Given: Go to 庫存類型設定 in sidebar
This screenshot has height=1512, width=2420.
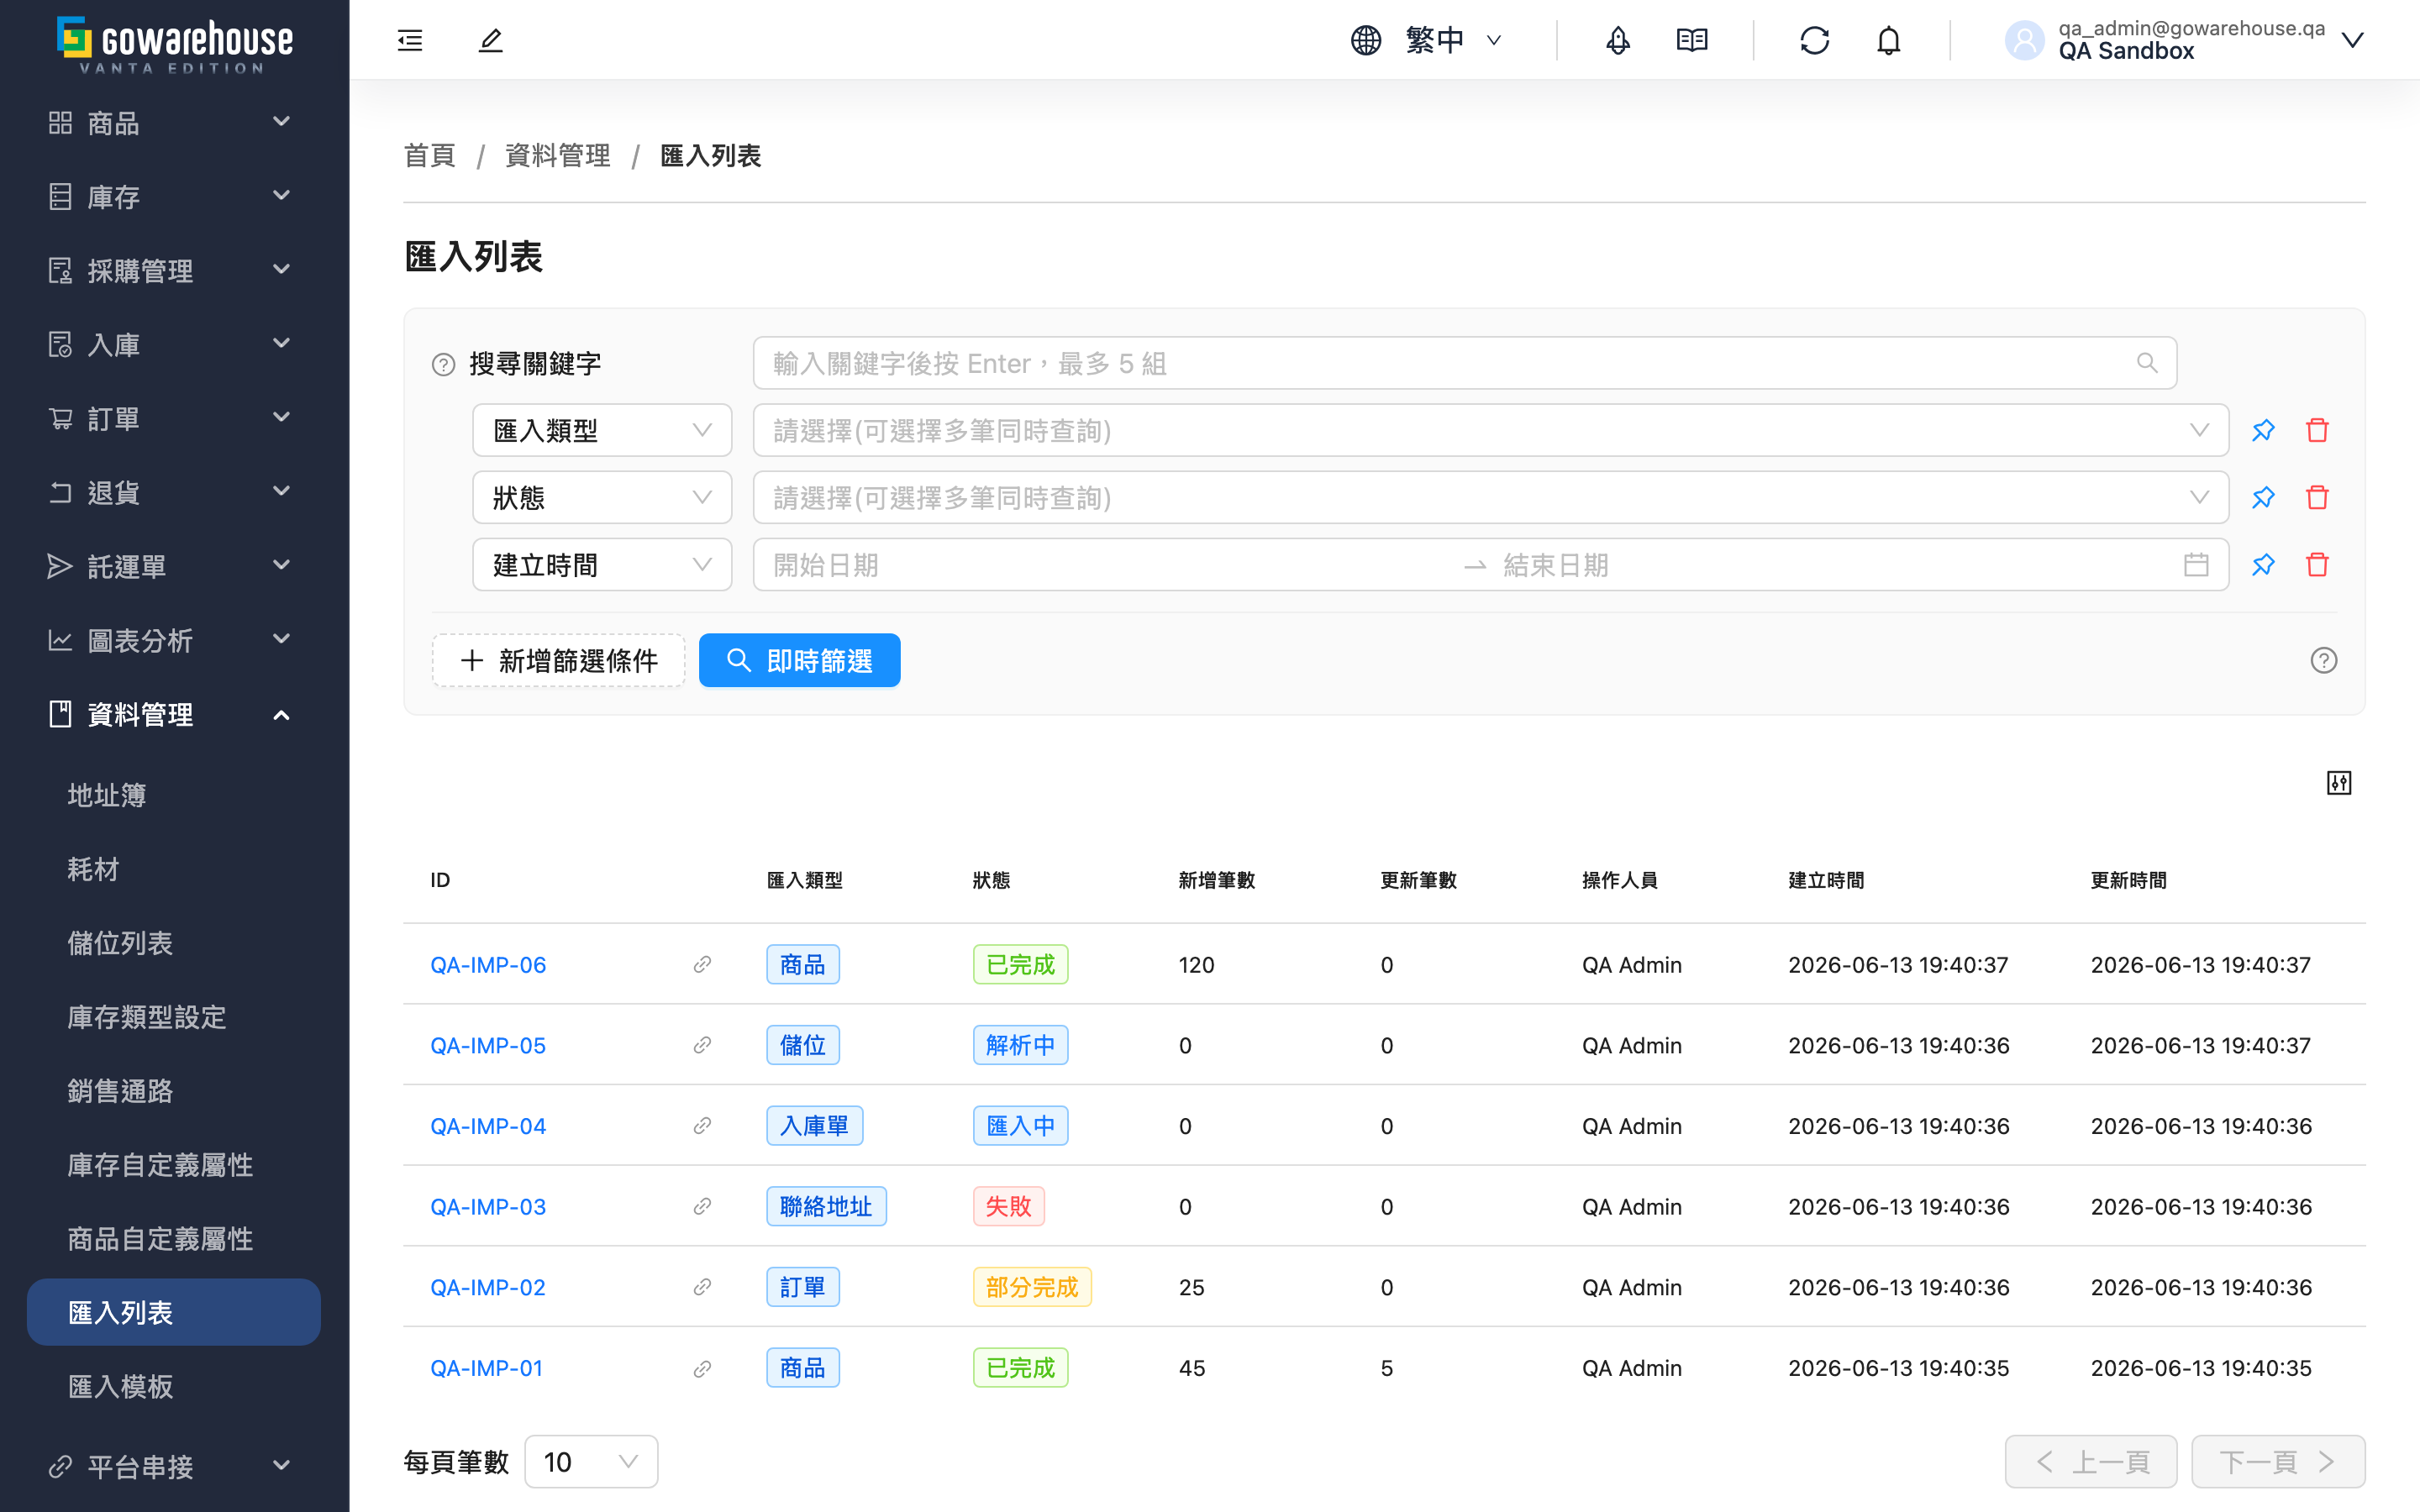Looking at the screenshot, I should click(x=174, y=1017).
